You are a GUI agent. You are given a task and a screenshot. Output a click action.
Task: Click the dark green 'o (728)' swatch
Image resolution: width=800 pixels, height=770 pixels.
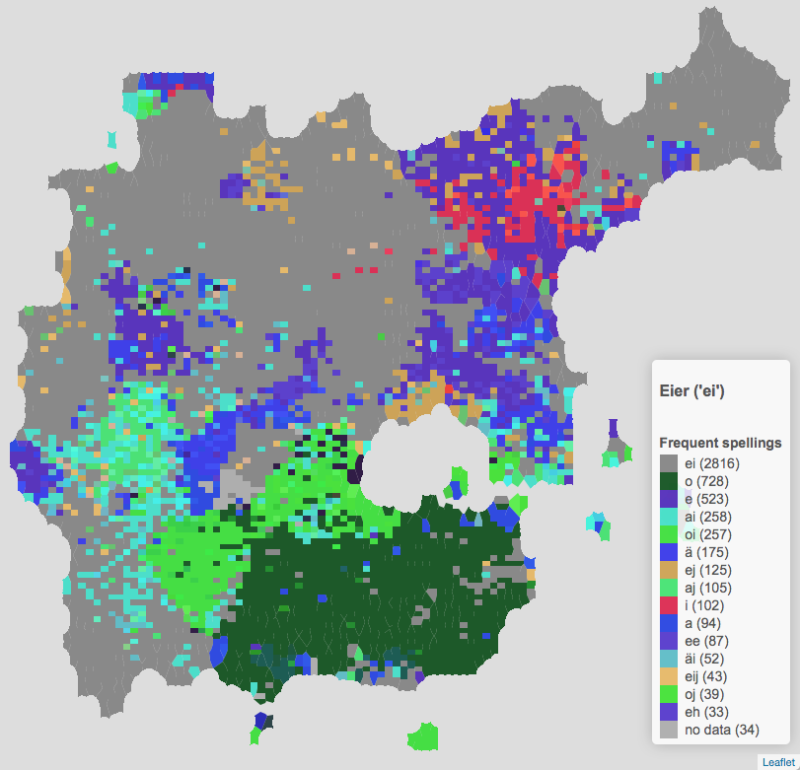tap(668, 481)
